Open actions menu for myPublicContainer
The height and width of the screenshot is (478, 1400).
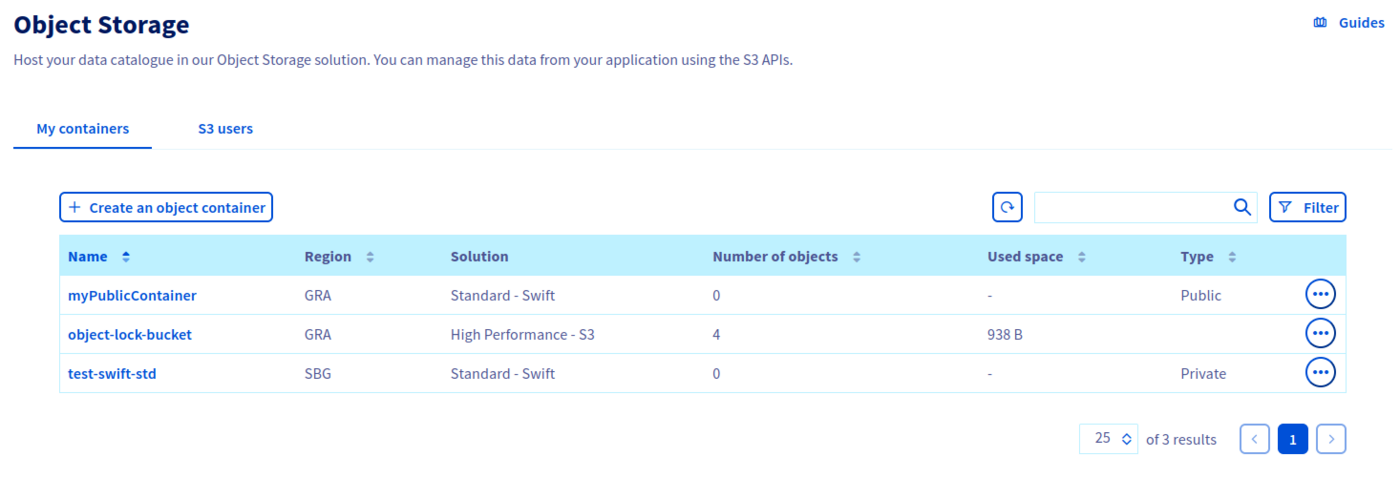point(1320,295)
